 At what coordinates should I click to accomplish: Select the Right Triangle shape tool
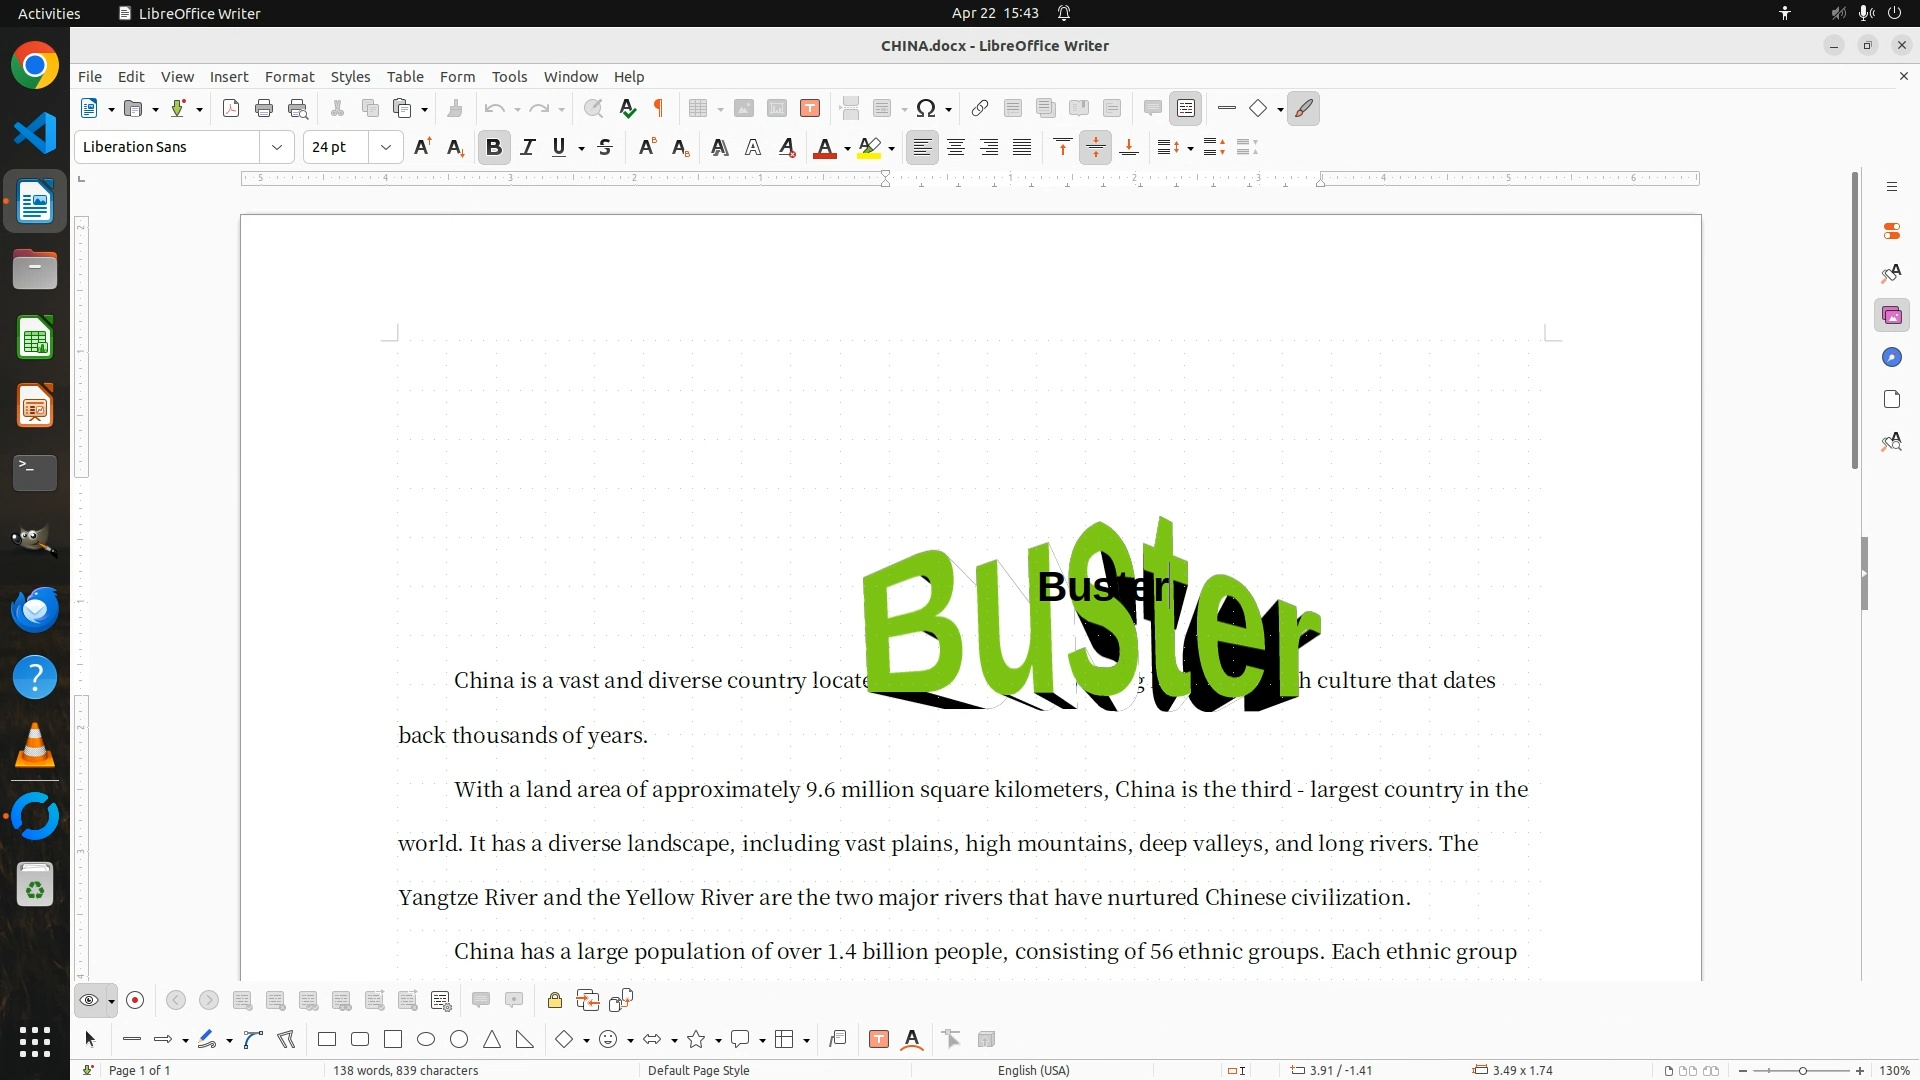(525, 1040)
